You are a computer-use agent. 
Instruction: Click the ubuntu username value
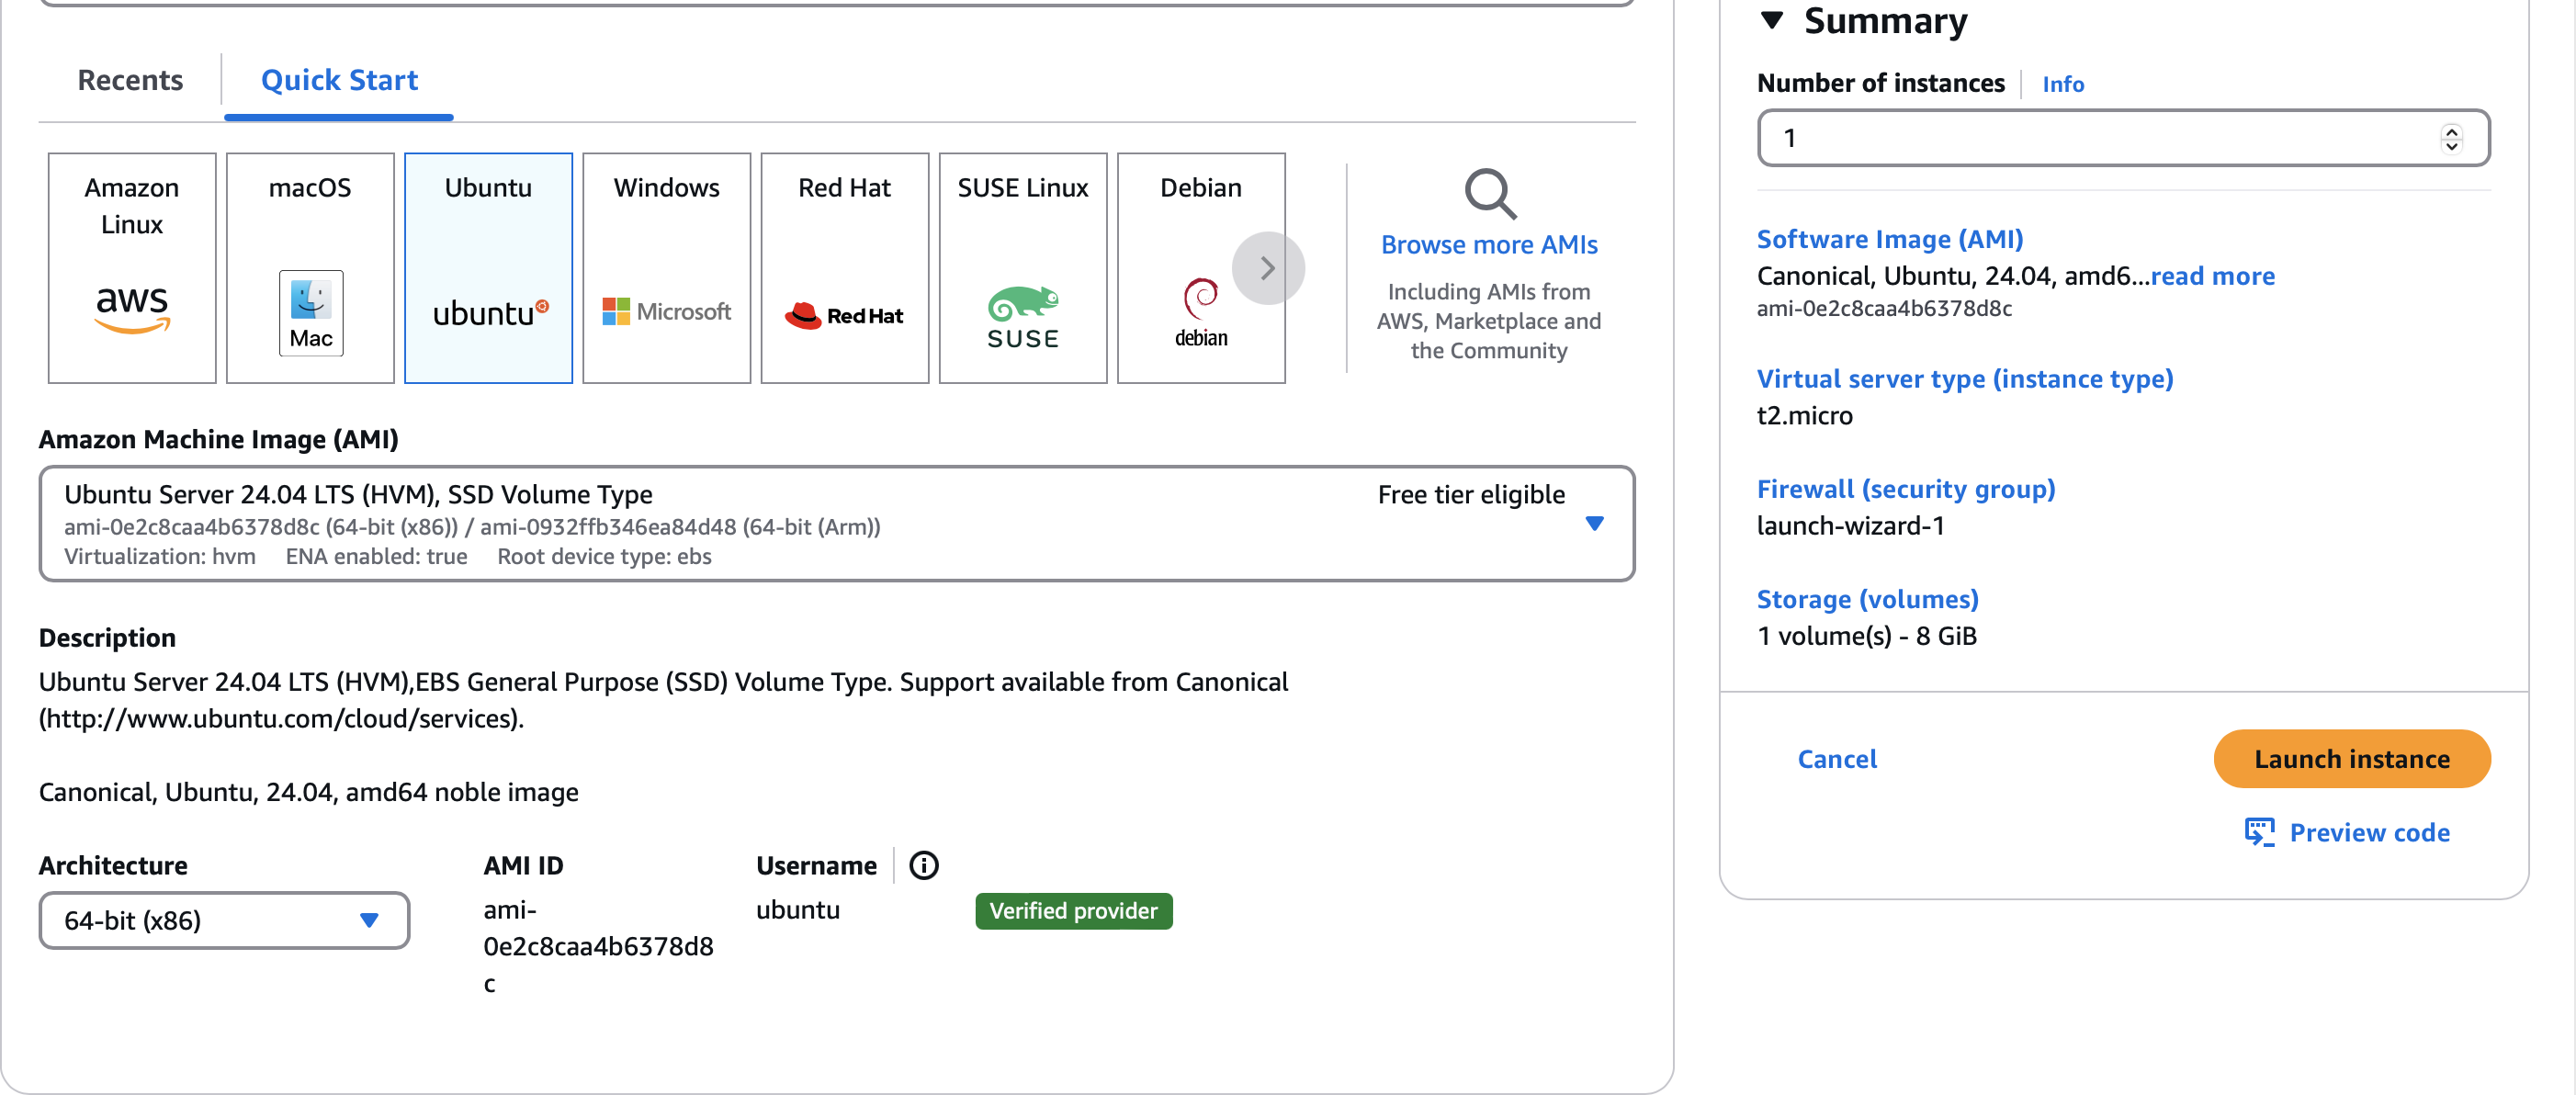coord(797,910)
